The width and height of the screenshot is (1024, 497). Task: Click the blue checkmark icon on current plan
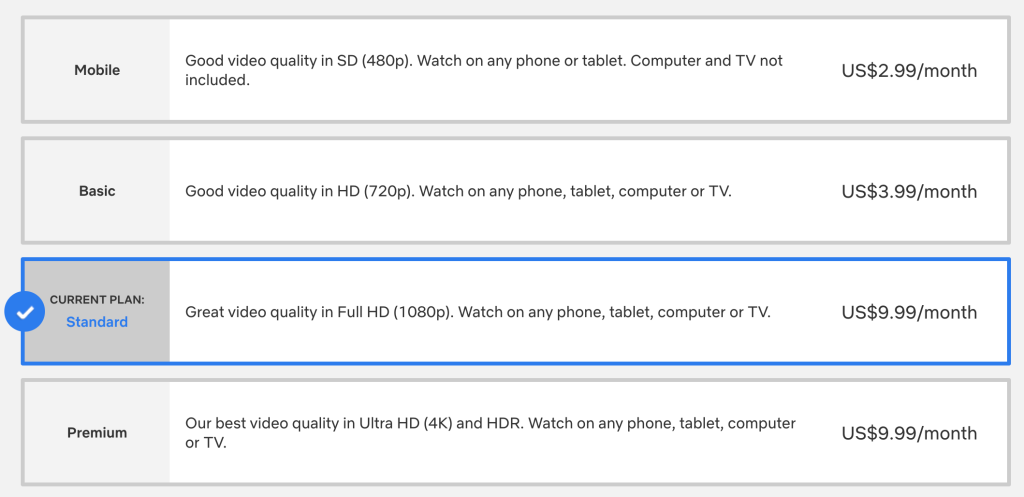click(x=25, y=313)
